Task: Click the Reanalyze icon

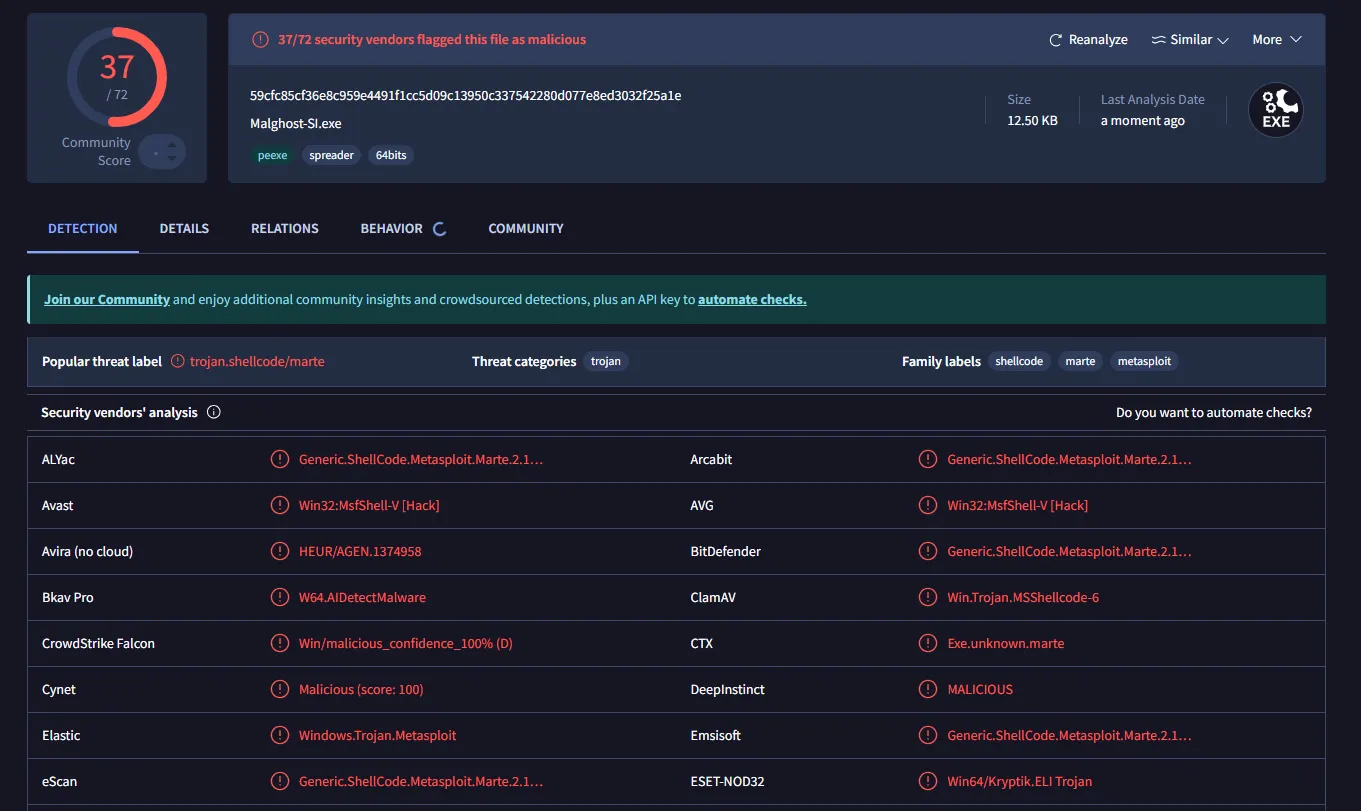Action: tap(1055, 39)
